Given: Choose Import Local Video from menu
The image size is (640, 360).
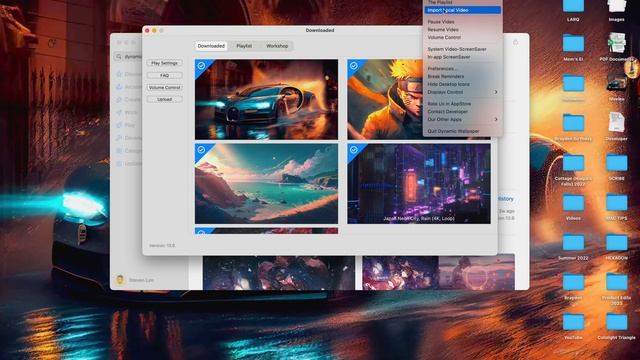Looking at the screenshot, I should (462, 10).
